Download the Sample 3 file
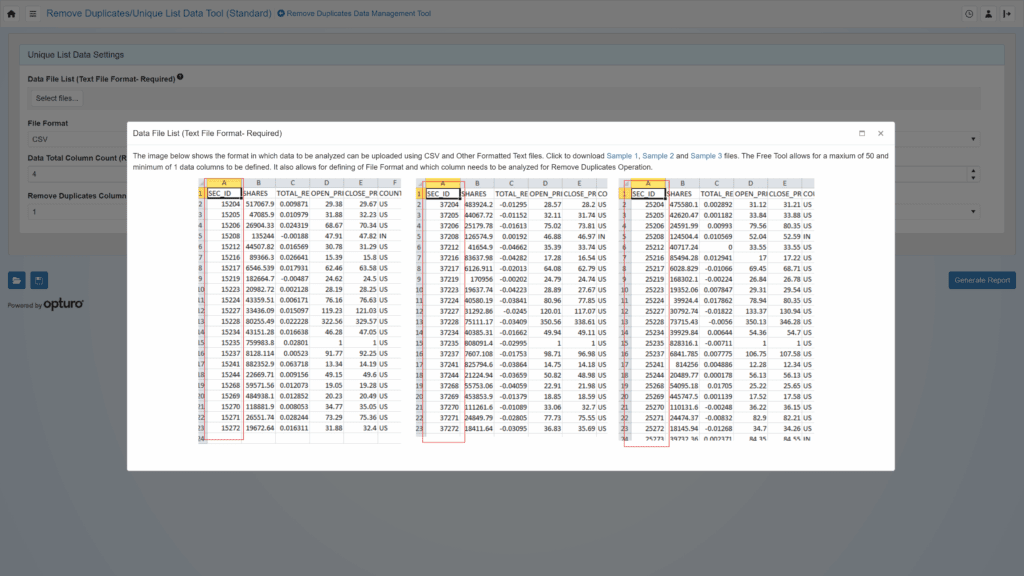The width and height of the screenshot is (1024, 576). [x=705, y=157]
